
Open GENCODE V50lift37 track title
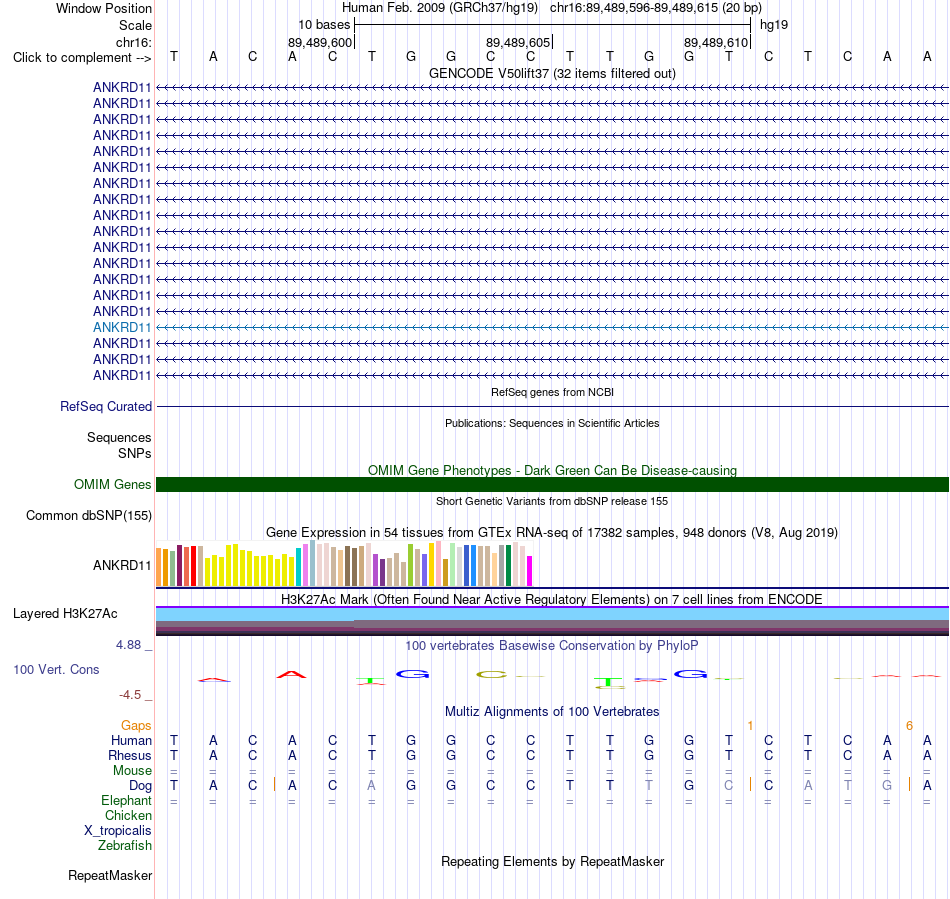coord(552,73)
